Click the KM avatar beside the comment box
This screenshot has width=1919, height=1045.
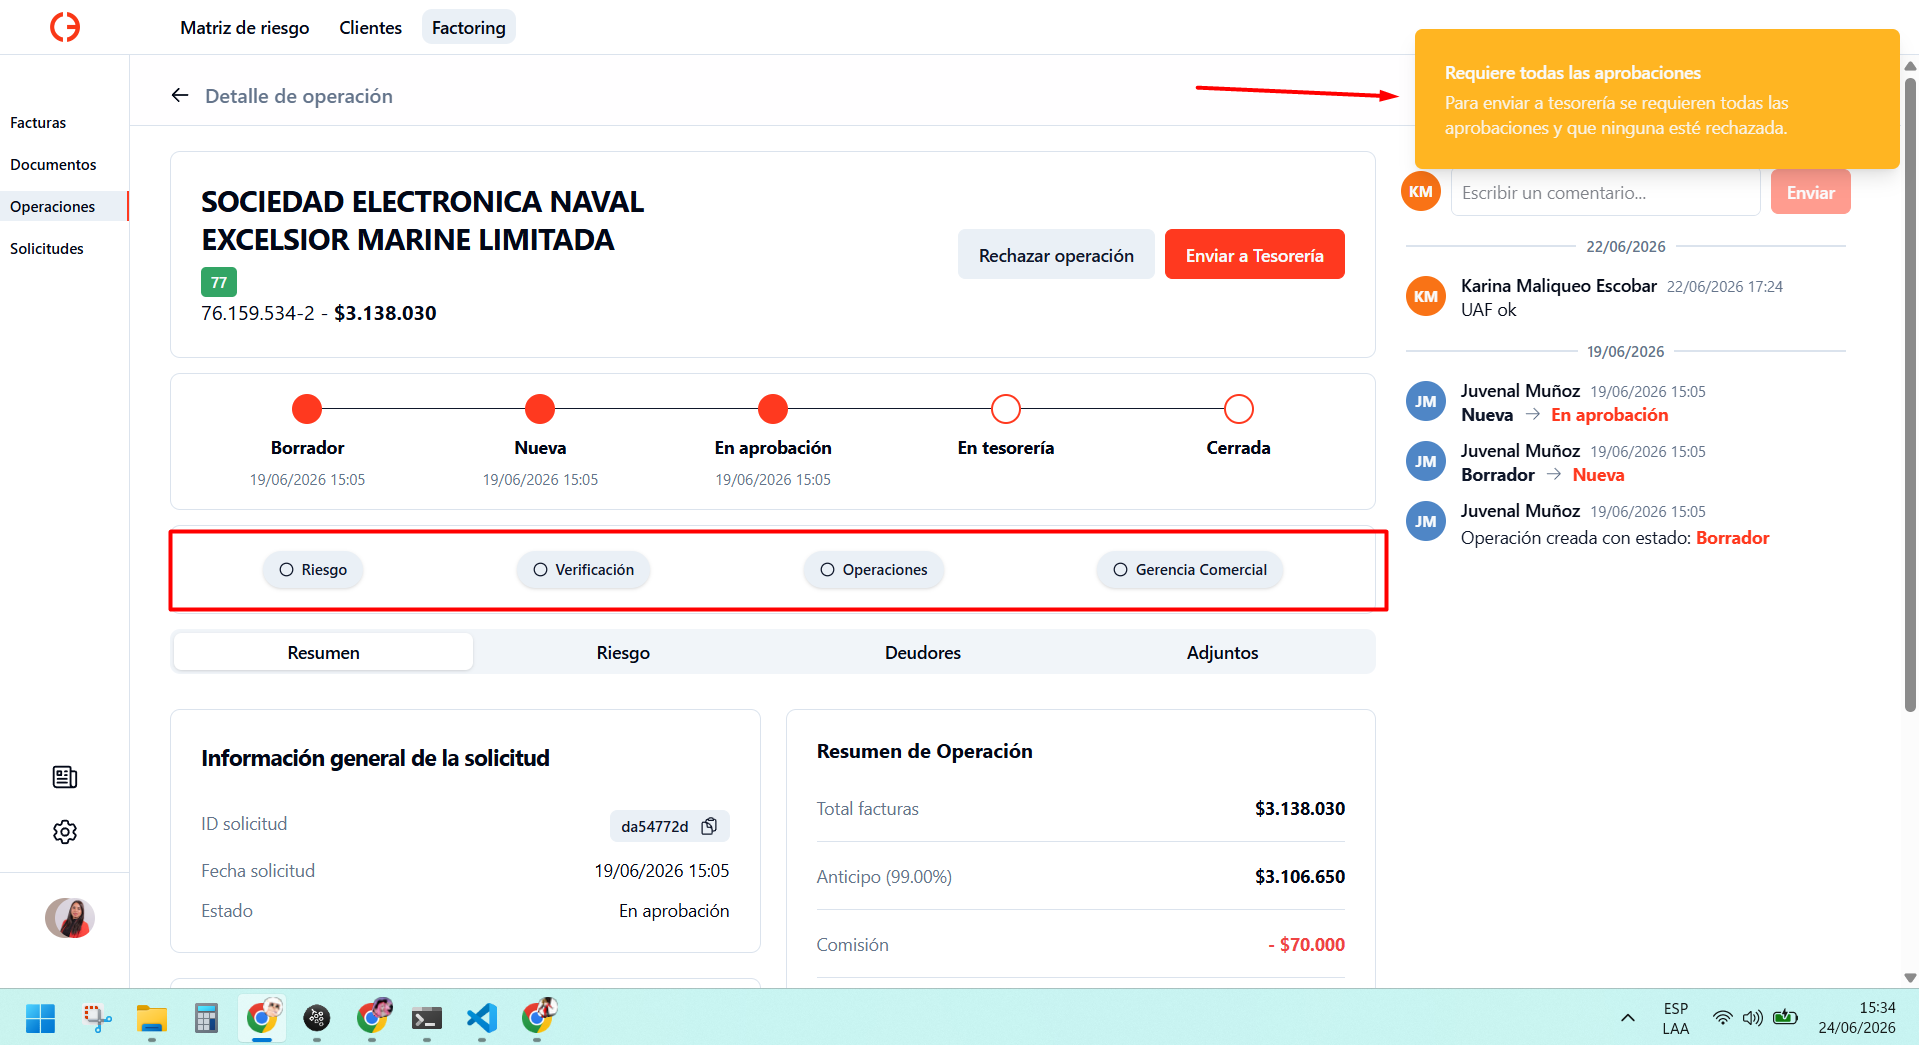(x=1421, y=192)
